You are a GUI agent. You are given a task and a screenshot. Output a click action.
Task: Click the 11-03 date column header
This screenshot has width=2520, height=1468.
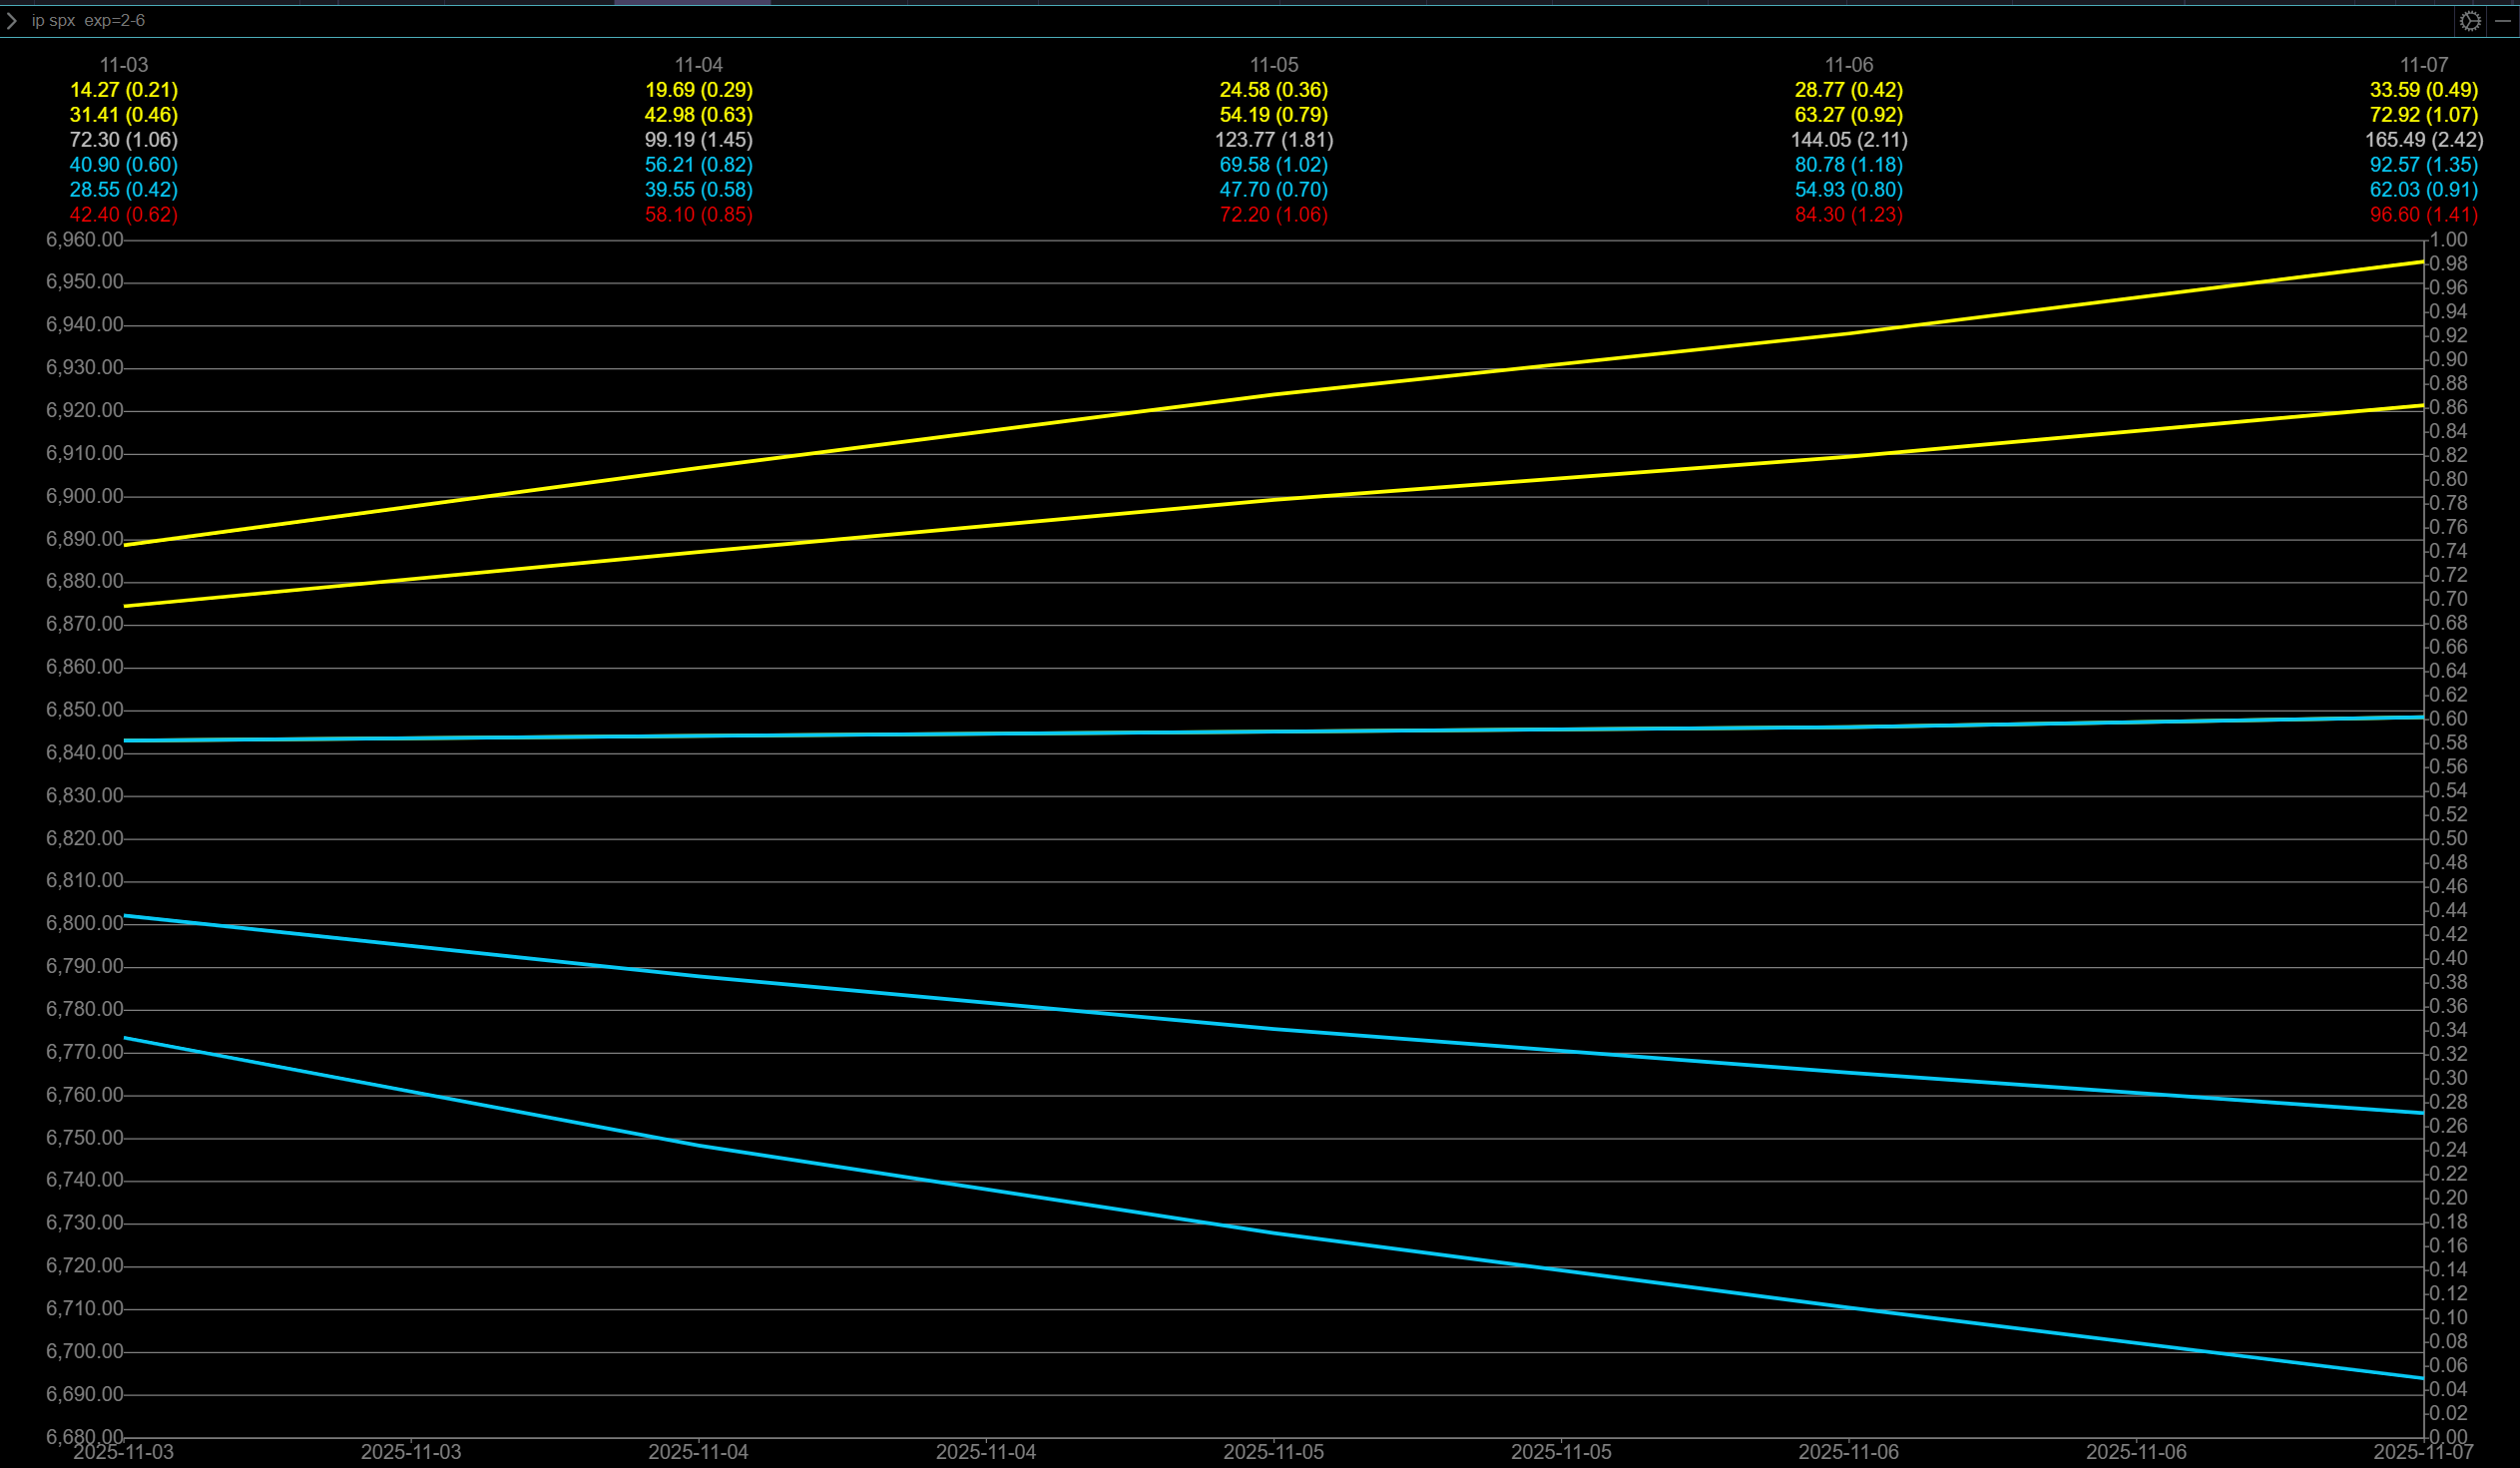(x=124, y=65)
